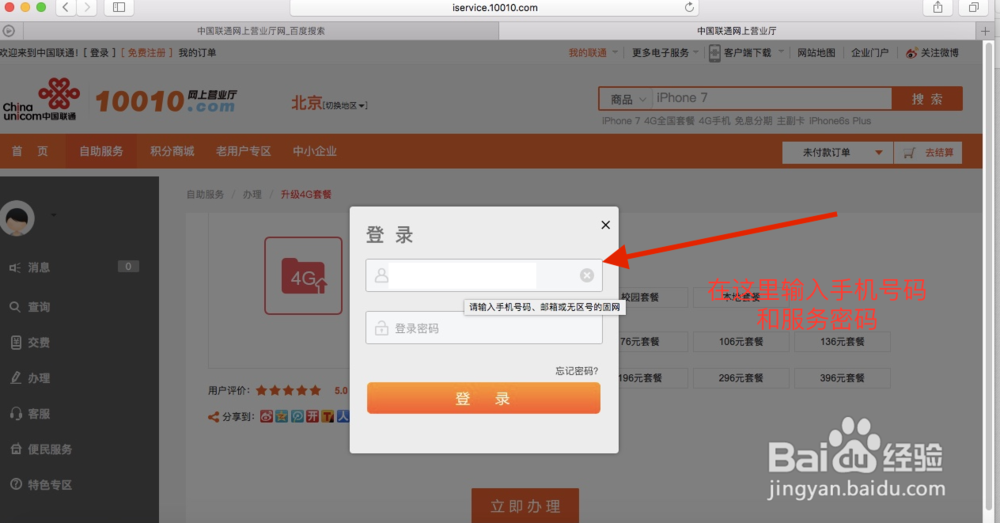Reload the page with refresh icon
Viewport: 1000px width, 523px height.
[689, 7]
